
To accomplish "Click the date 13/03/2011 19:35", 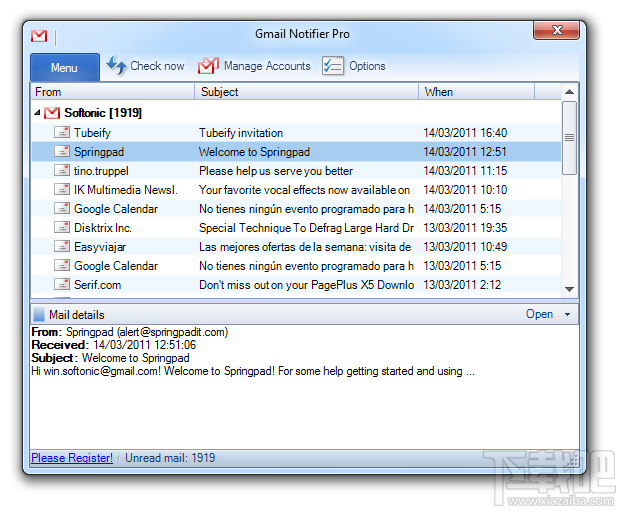I will [x=465, y=228].
